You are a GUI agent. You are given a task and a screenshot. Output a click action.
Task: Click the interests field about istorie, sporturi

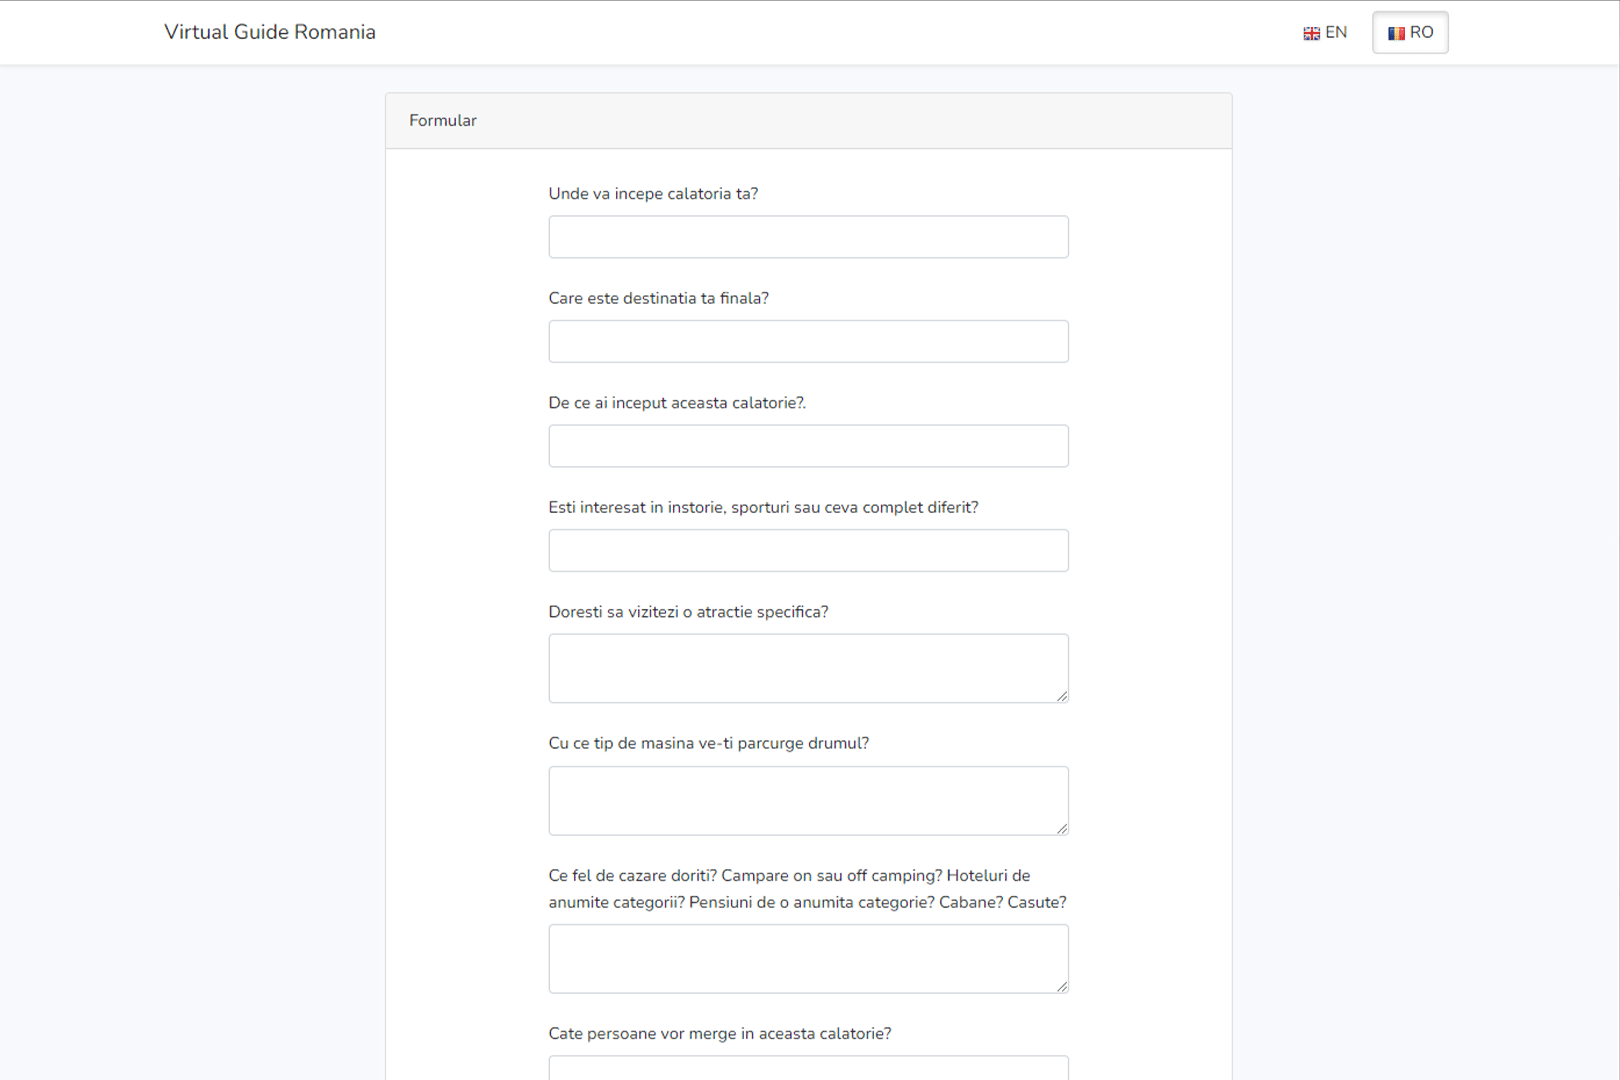pos(808,551)
